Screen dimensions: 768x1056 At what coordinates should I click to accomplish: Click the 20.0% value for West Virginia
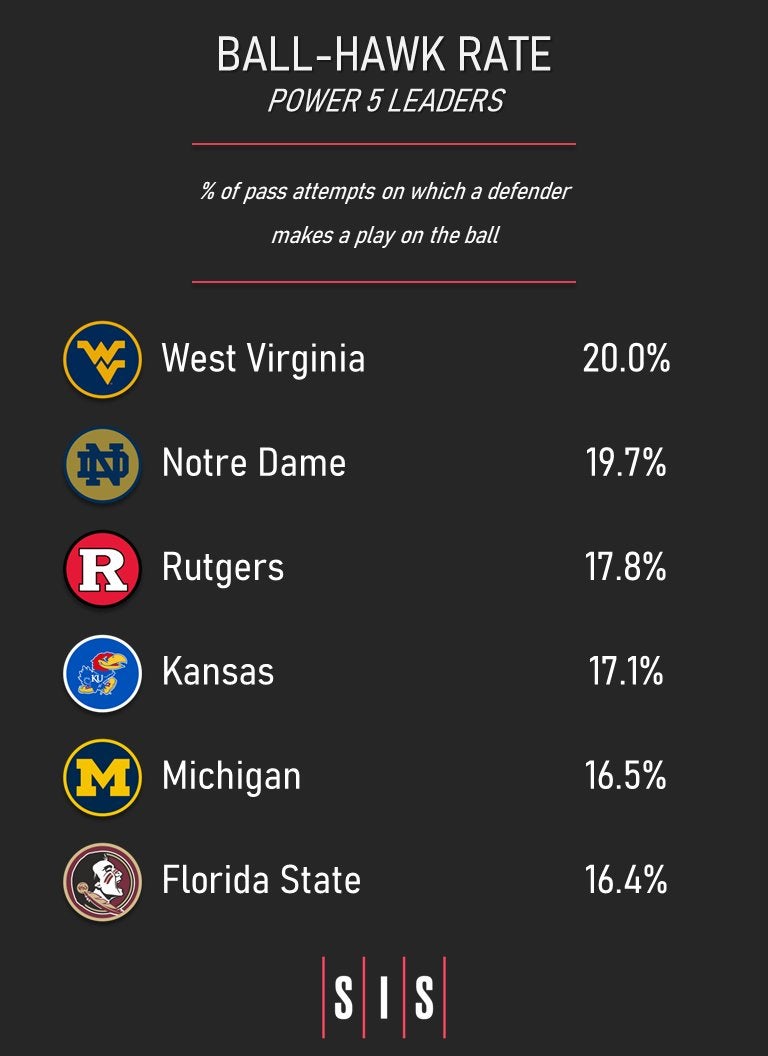point(626,358)
